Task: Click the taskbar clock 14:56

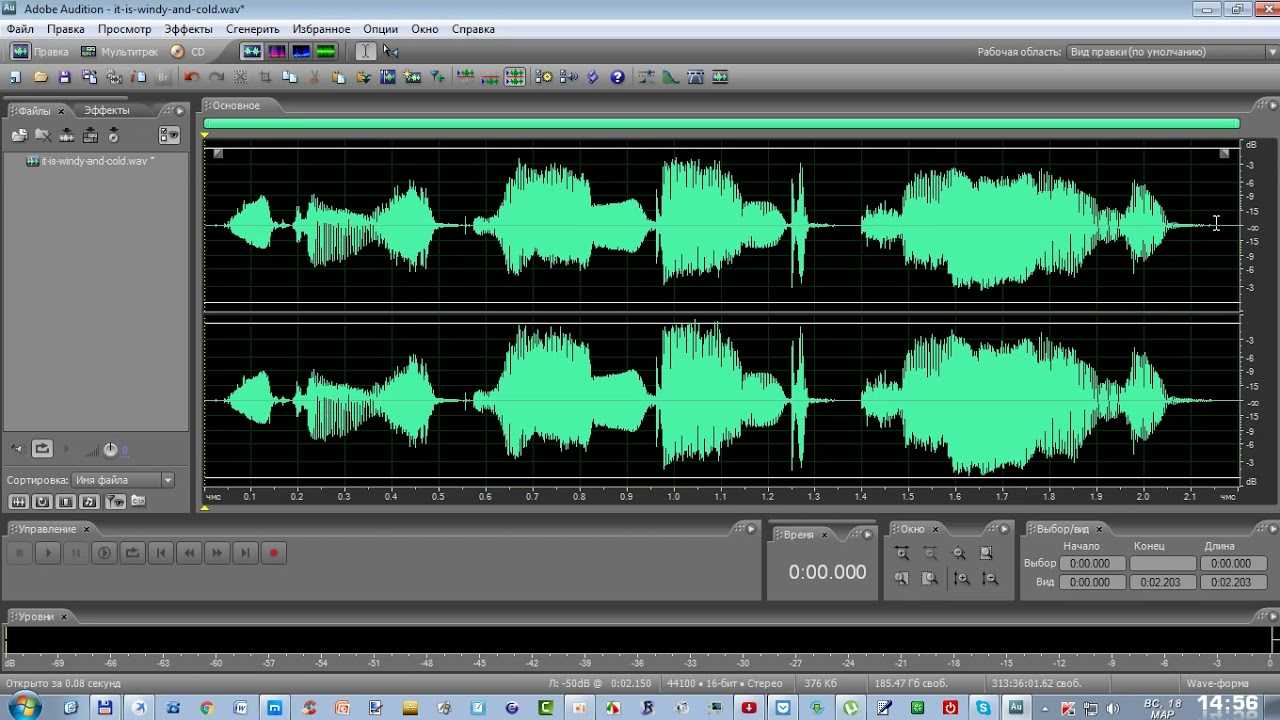Action: coord(1227,705)
